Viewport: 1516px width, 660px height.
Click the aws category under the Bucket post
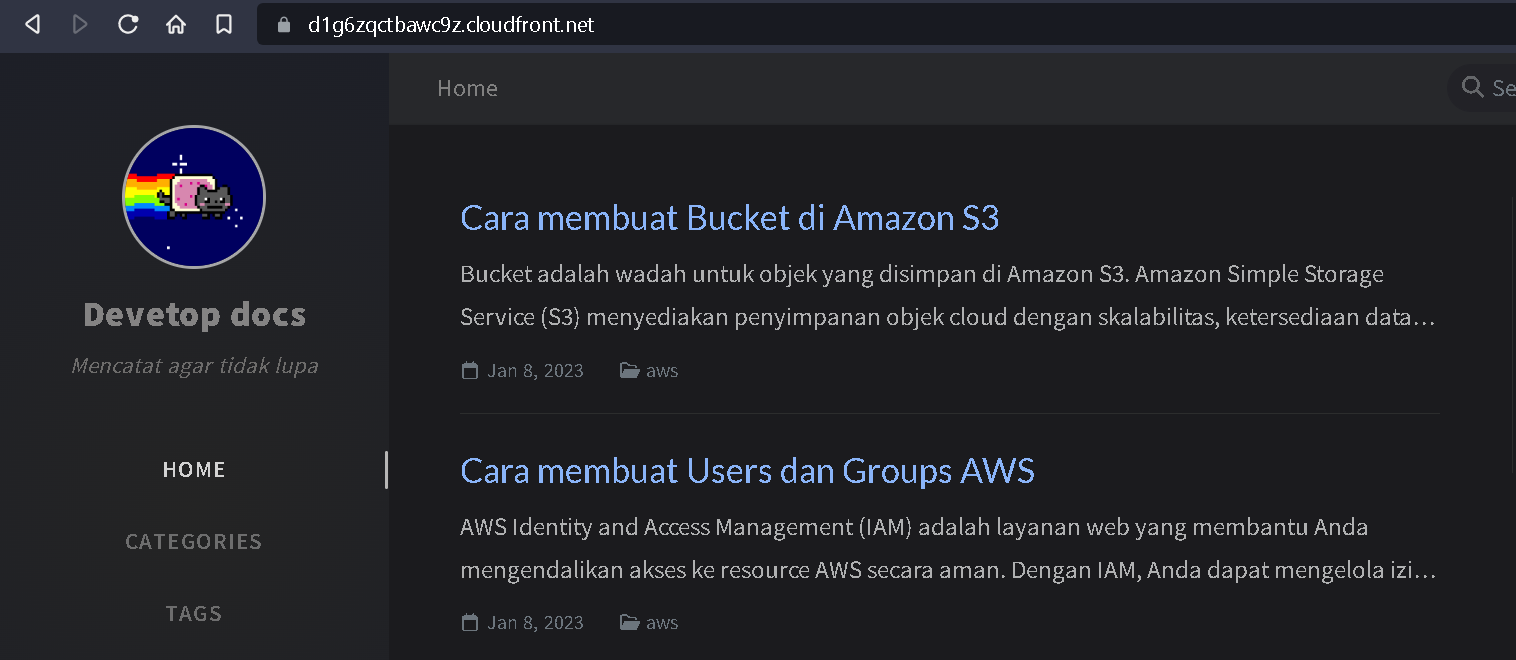click(662, 371)
